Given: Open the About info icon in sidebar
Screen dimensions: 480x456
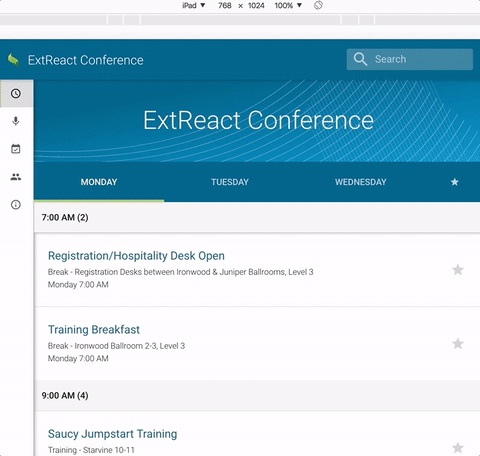Looking at the screenshot, I should pos(16,204).
